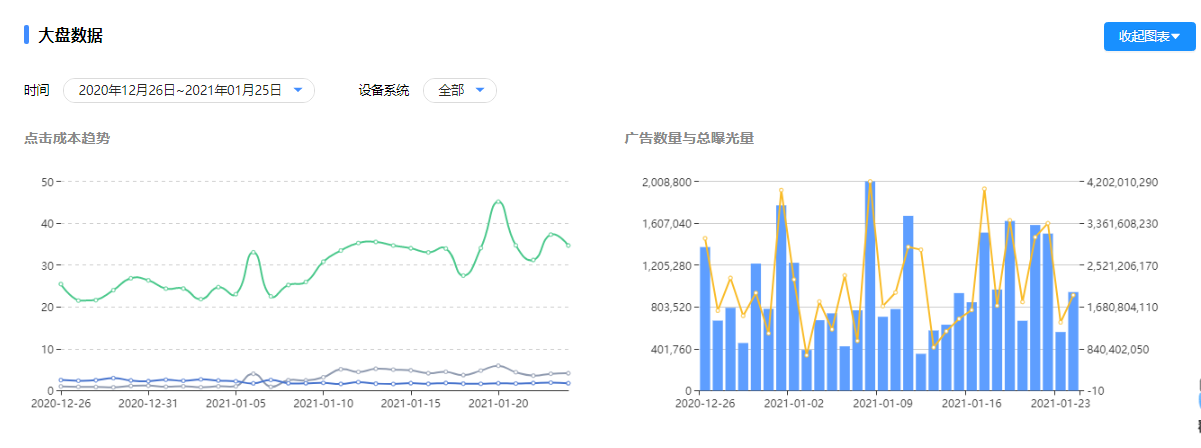Click the 2020-12-31 x-axis label
The width and height of the screenshot is (1201, 448).
tap(148, 404)
